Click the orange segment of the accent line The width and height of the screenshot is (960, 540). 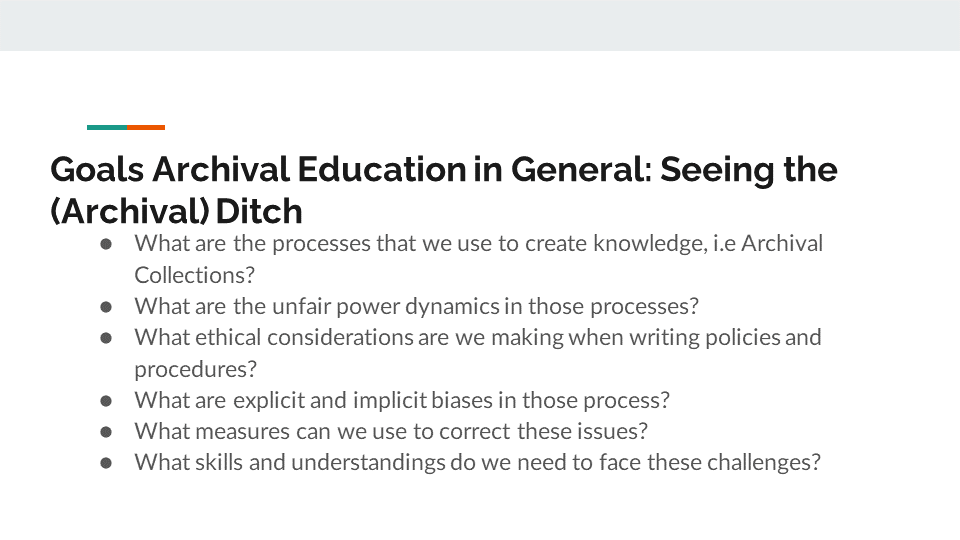click(146, 127)
